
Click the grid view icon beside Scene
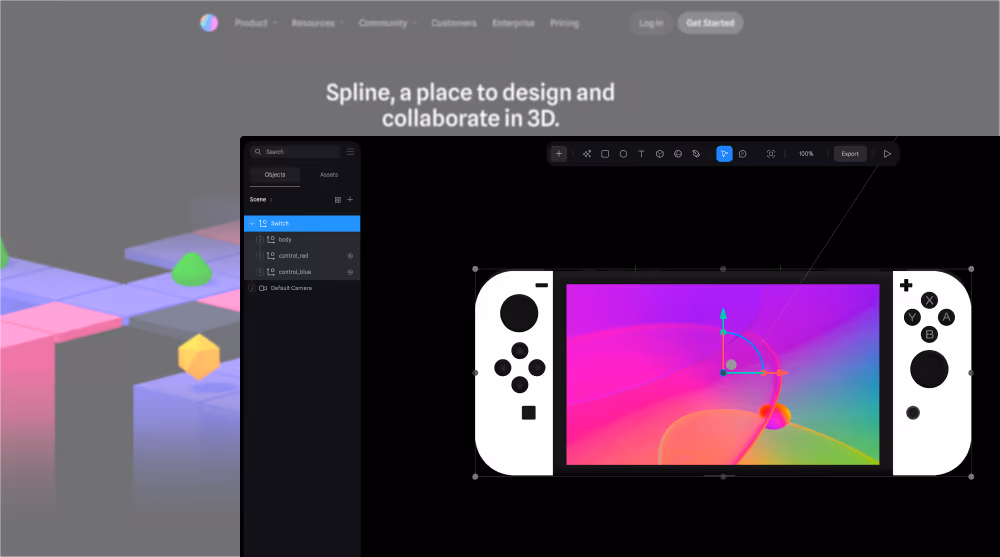pos(337,200)
